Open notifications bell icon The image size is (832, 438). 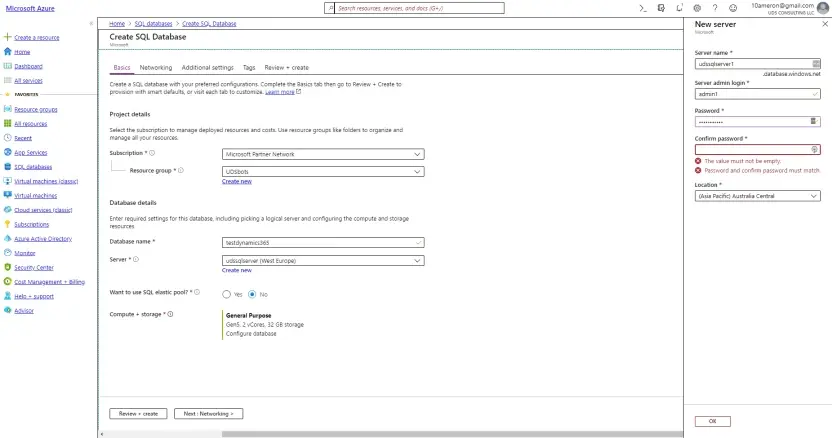(679, 8)
